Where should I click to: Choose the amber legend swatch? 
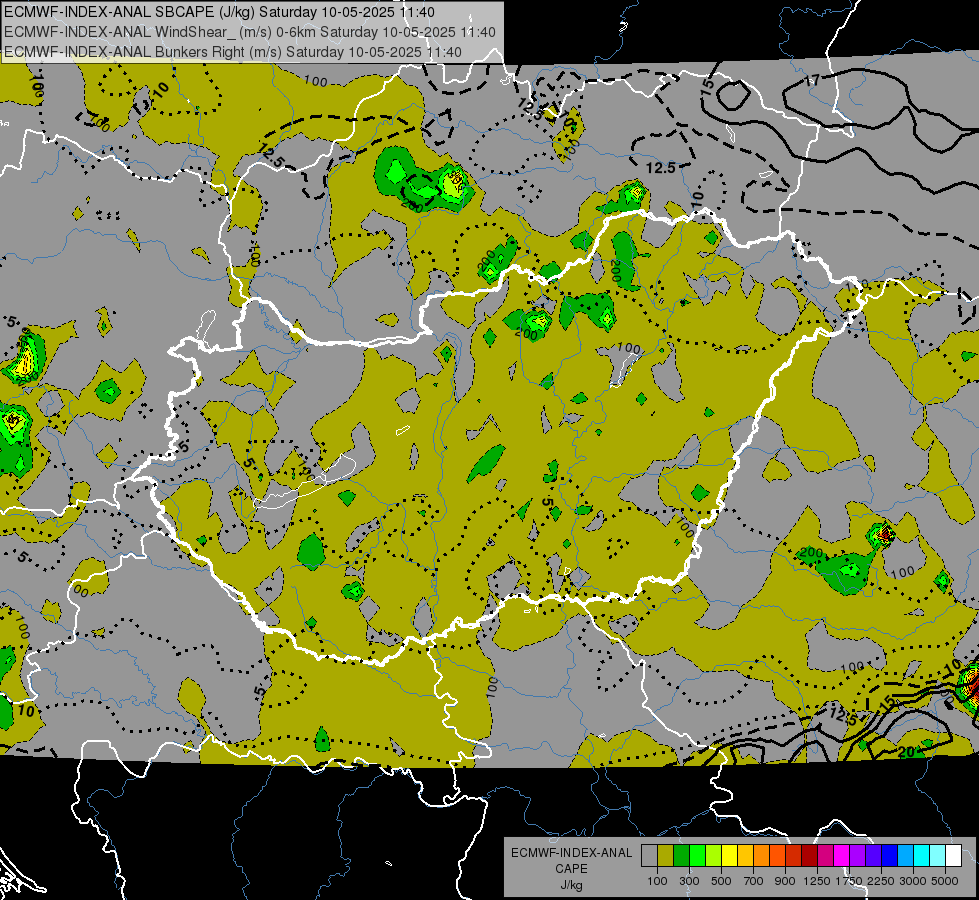(745, 855)
